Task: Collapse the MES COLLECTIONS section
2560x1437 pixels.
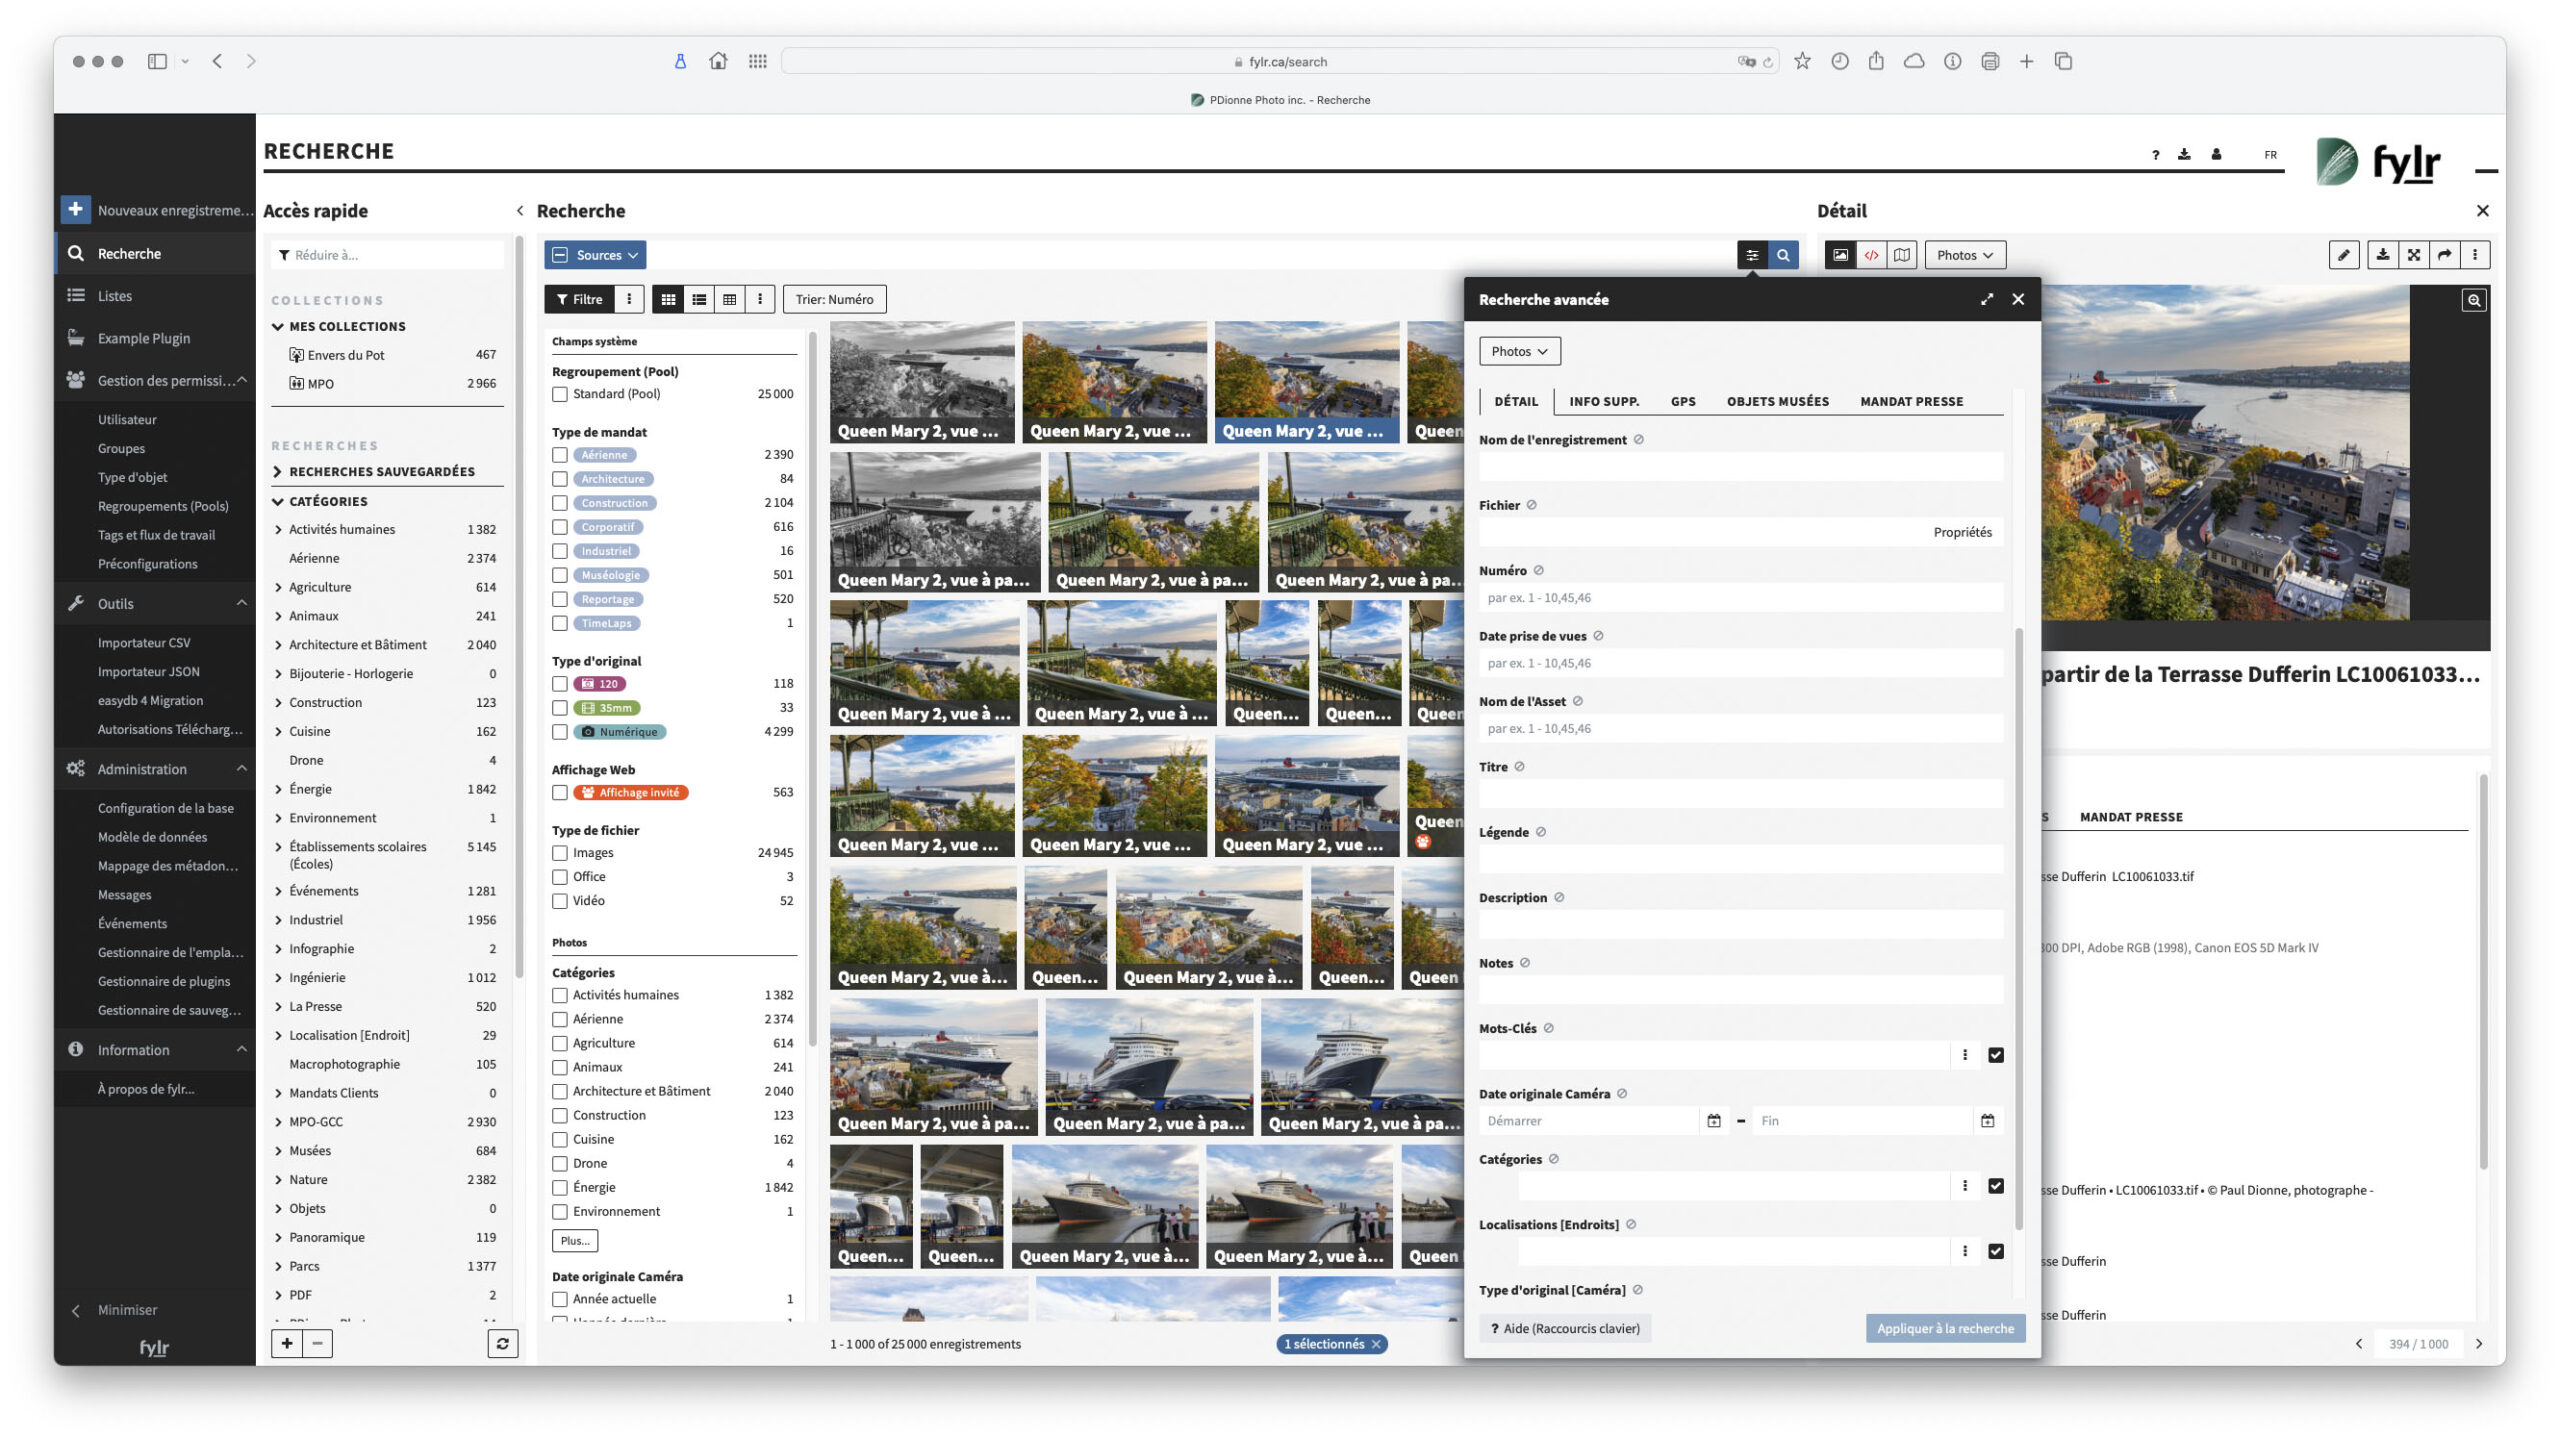Action: 278,326
